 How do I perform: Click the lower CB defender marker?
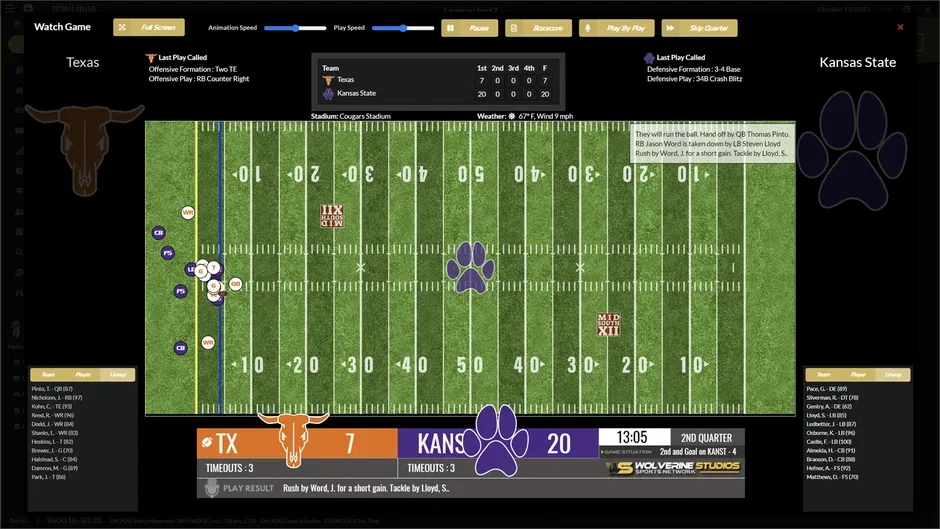coord(180,348)
